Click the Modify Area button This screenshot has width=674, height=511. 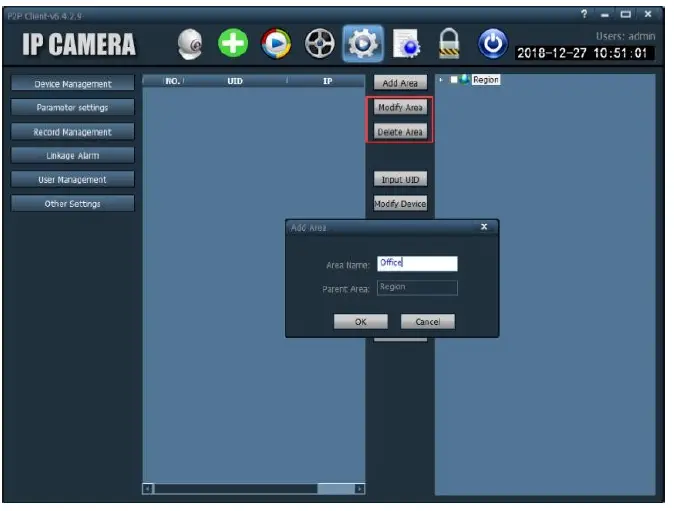click(x=400, y=107)
